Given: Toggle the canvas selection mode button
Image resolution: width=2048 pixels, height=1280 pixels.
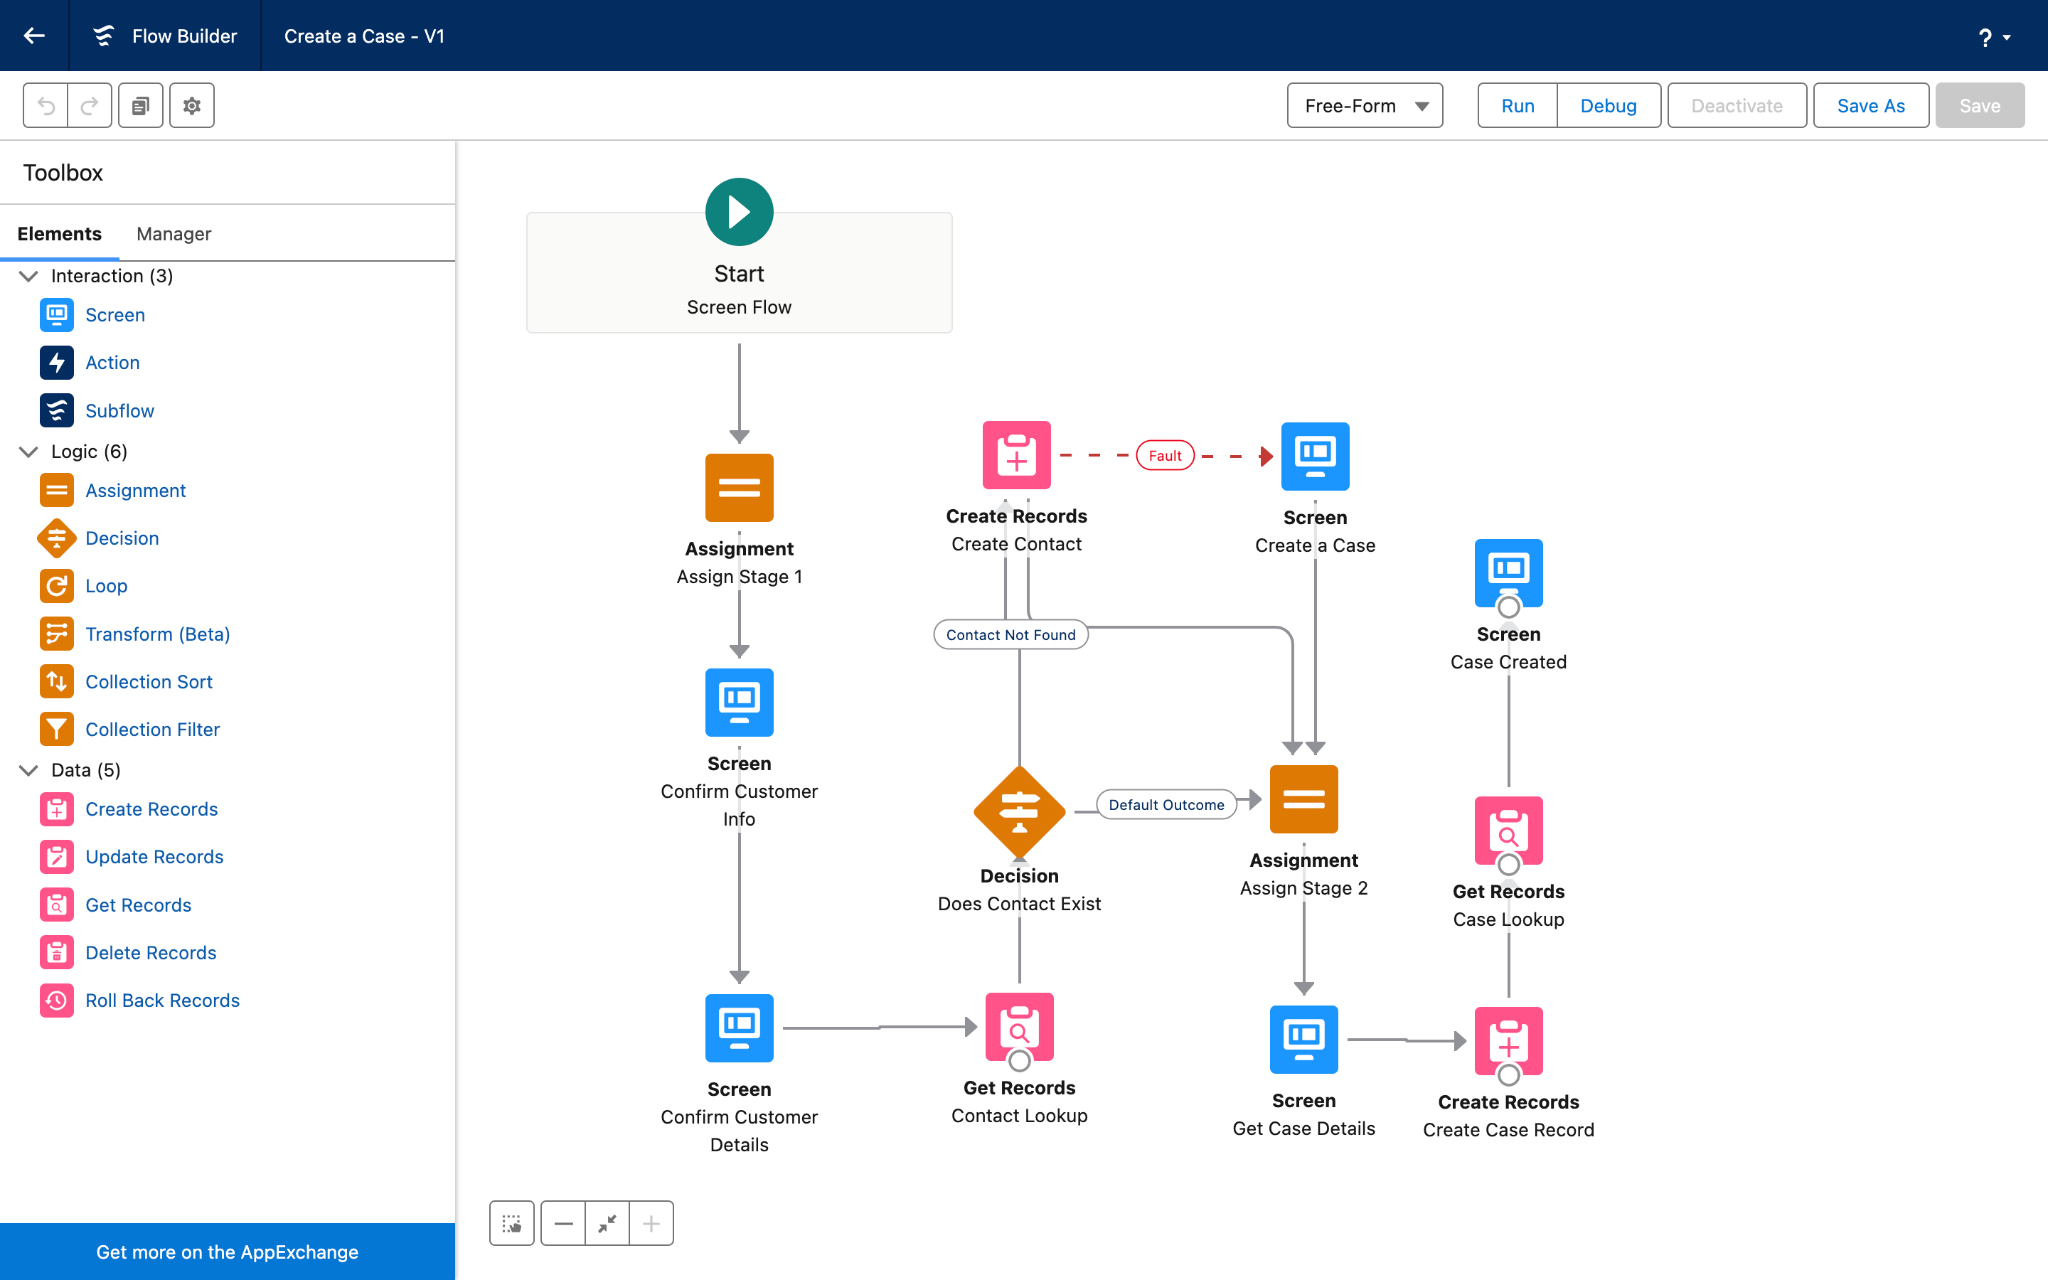Looking at the screenshot, I should 512,1223.
